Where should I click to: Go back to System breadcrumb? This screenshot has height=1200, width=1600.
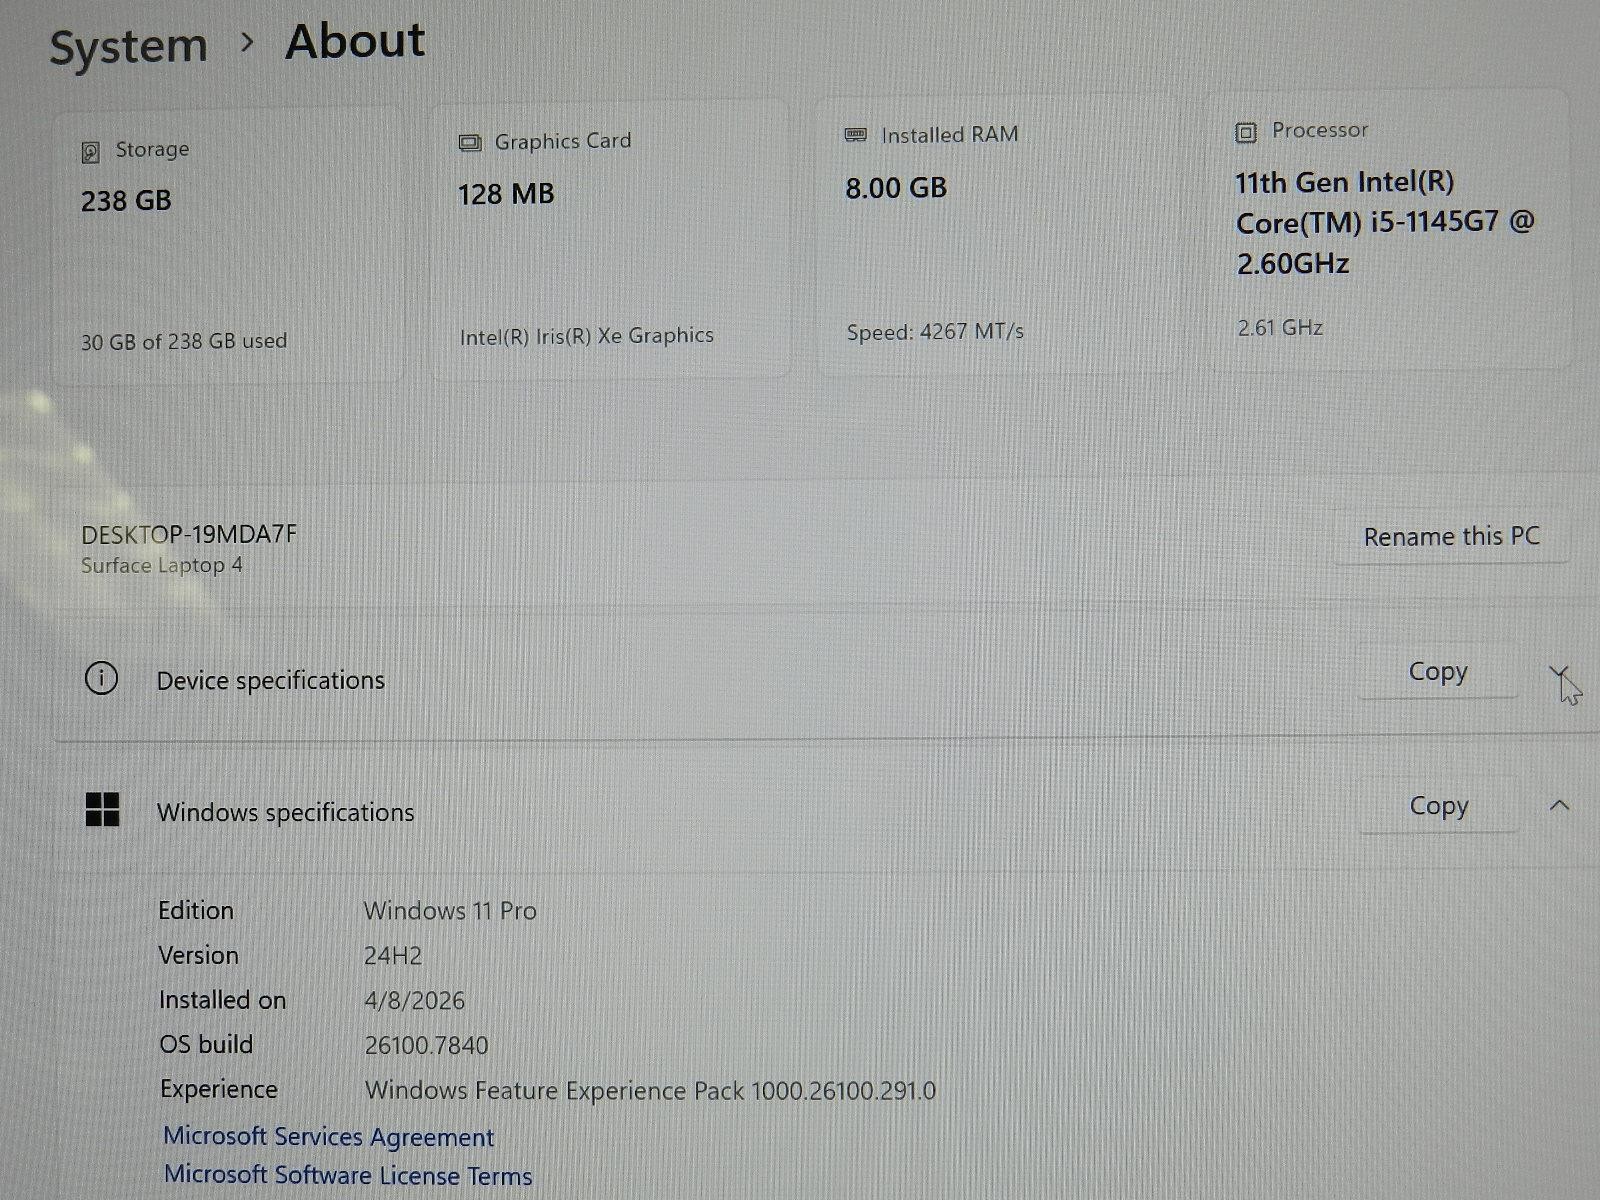pyautogui.click(x=128, y=46)
